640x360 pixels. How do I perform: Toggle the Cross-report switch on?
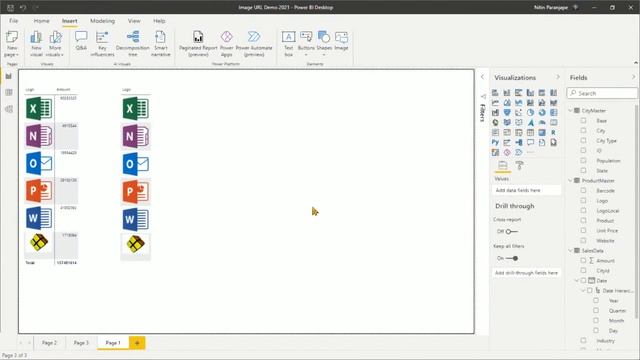(511, 231)
